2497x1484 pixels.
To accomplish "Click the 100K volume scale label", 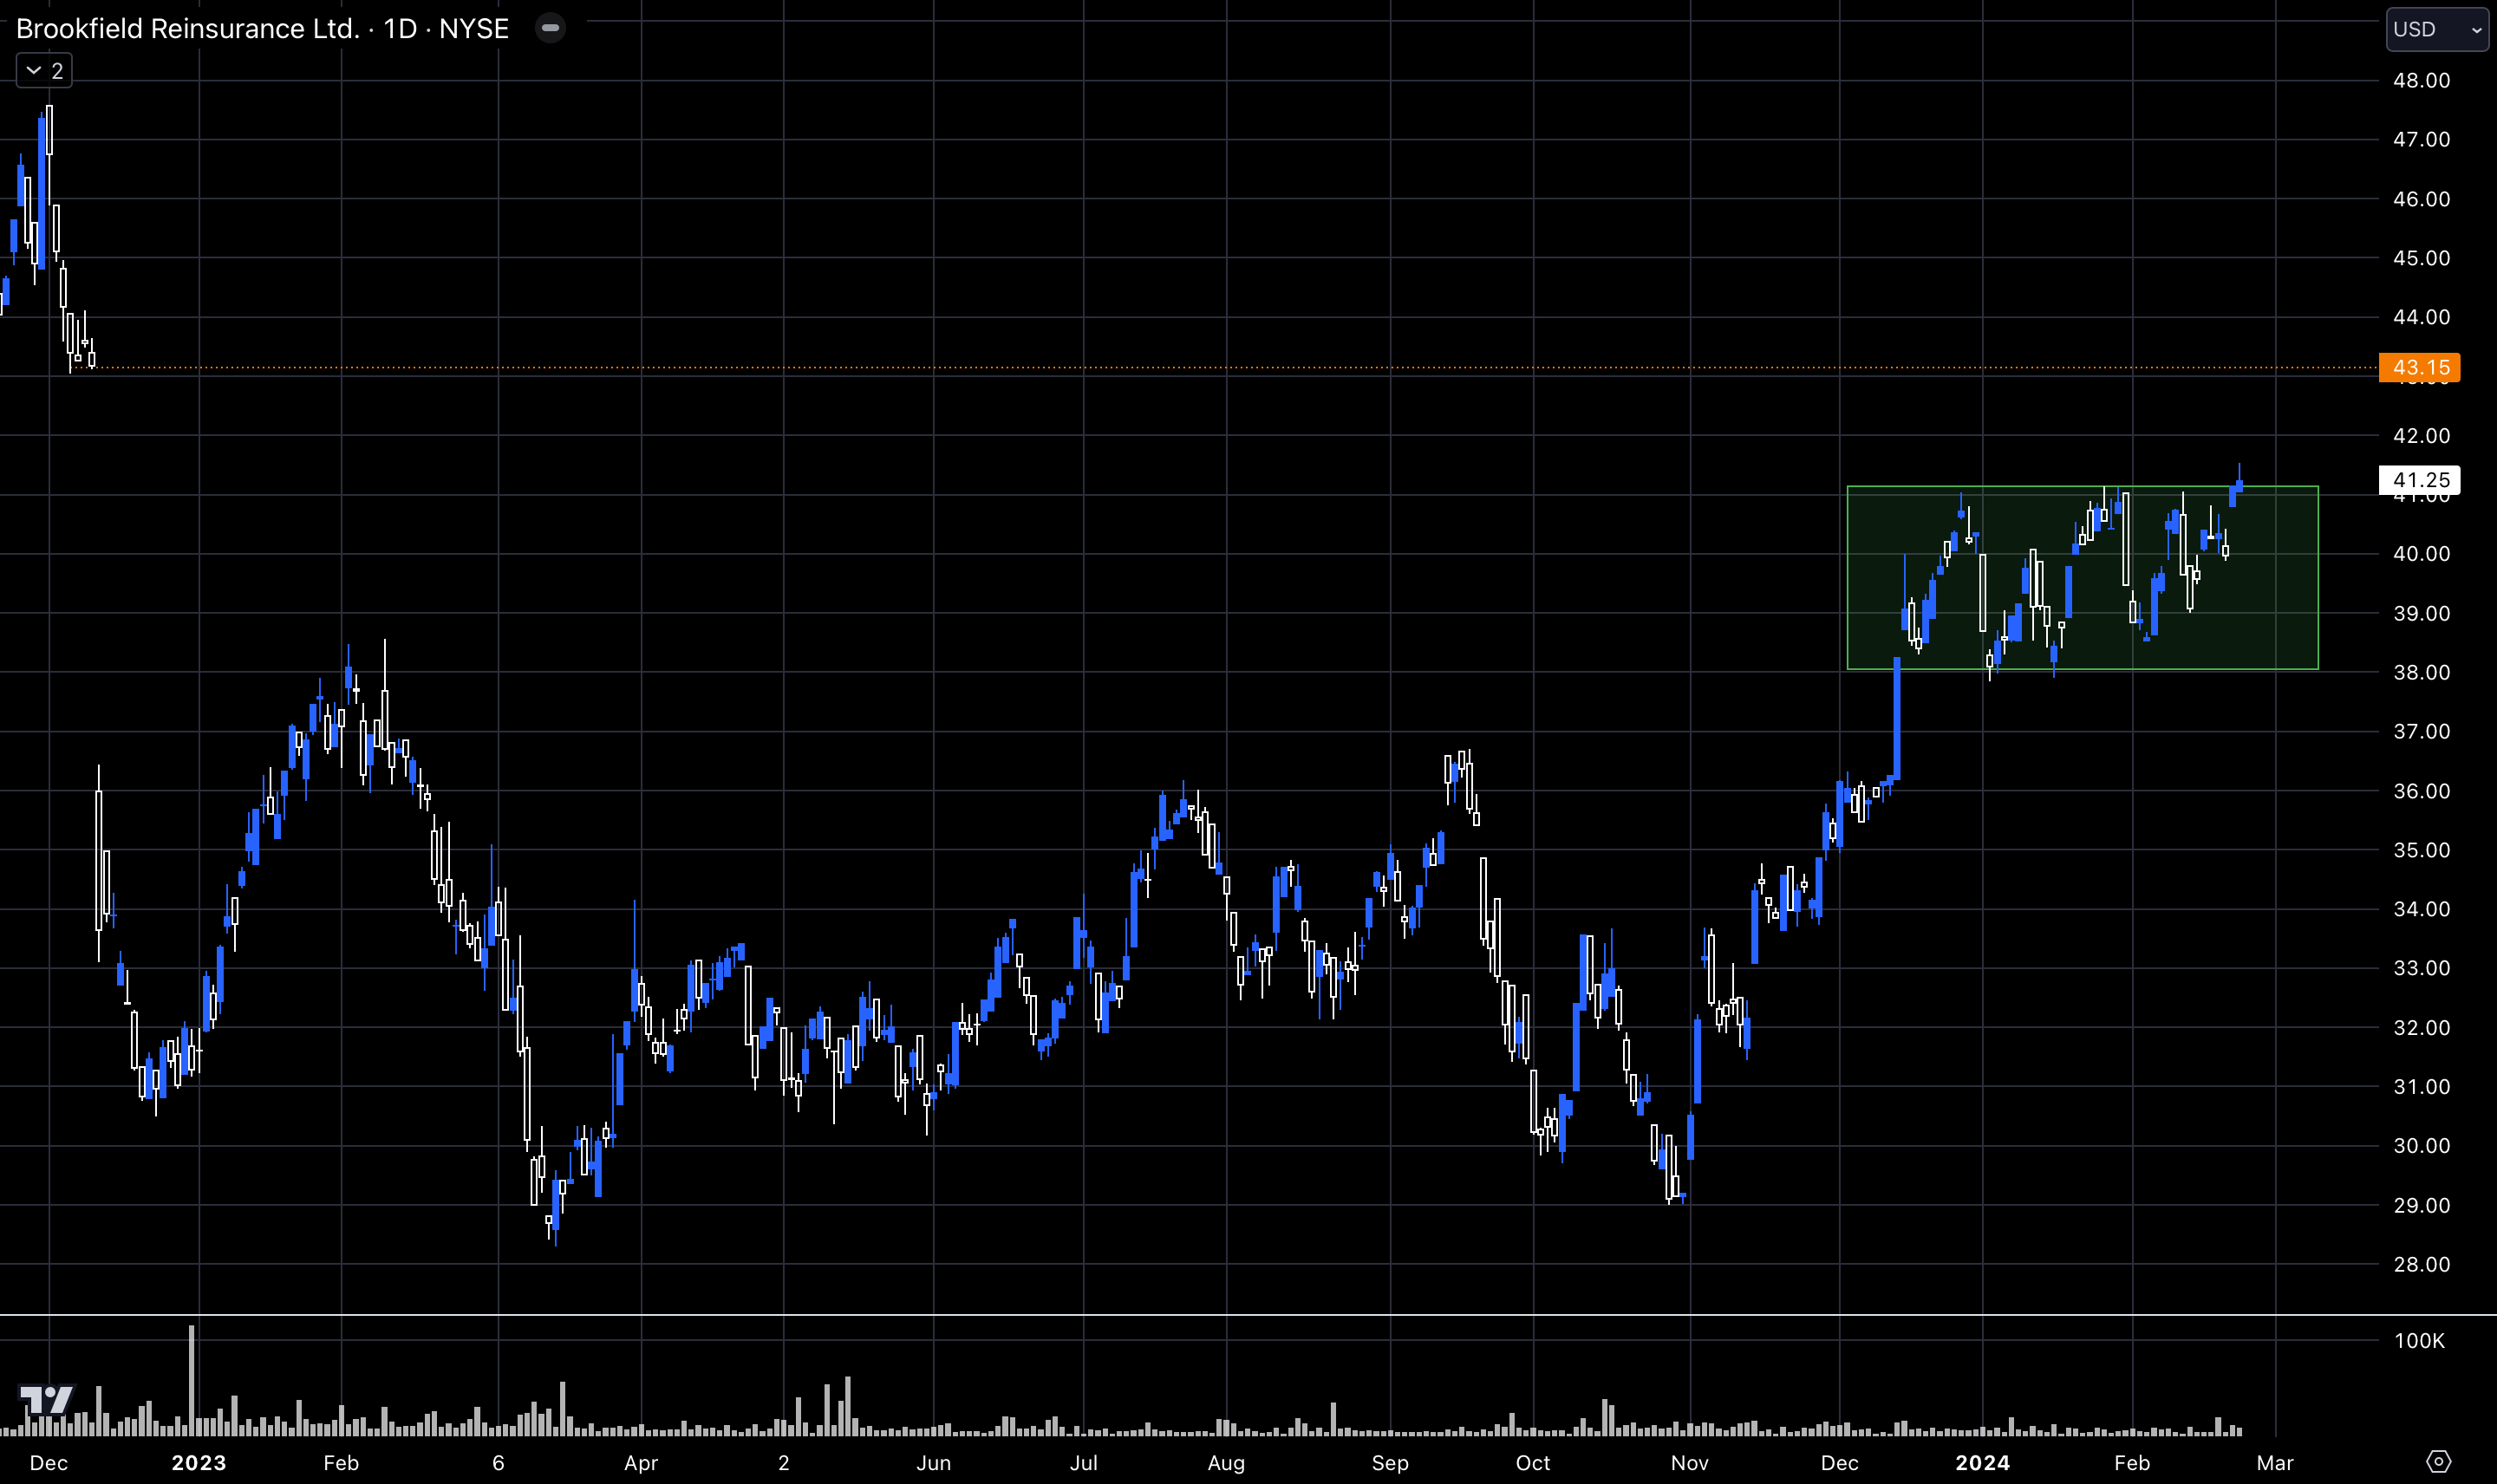I will [2419, 1341].
